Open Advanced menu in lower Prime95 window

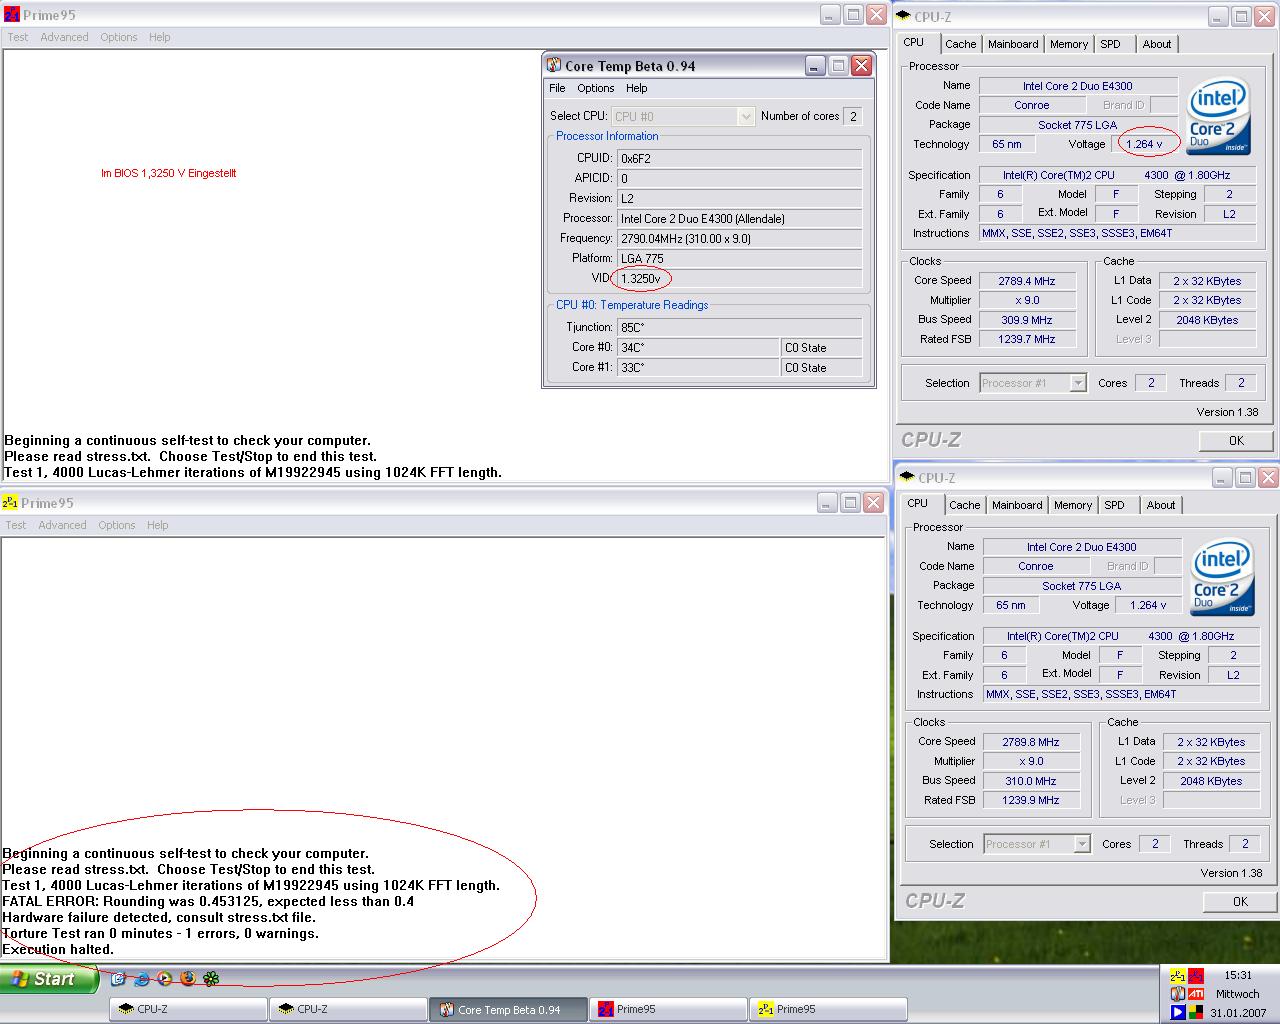pyautogui.click(x=62, y=525)
